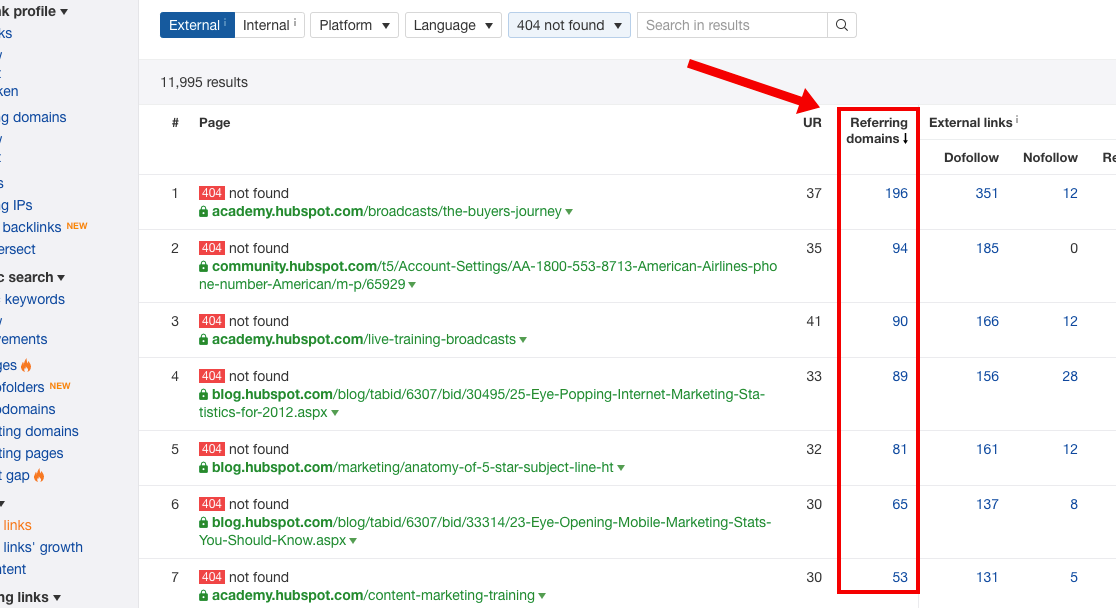Screen dimensions: 1116x608
Task: Click referring domains count 65
Action: tap(900, 505)
